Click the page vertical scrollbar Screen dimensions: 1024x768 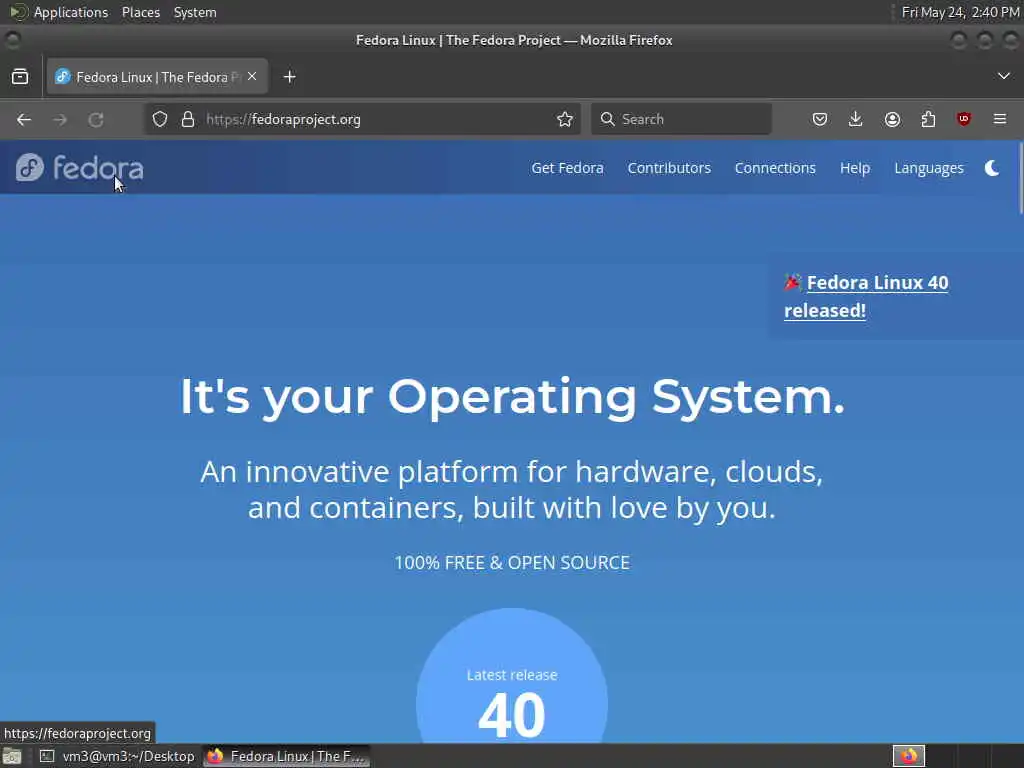(1019, 178)
